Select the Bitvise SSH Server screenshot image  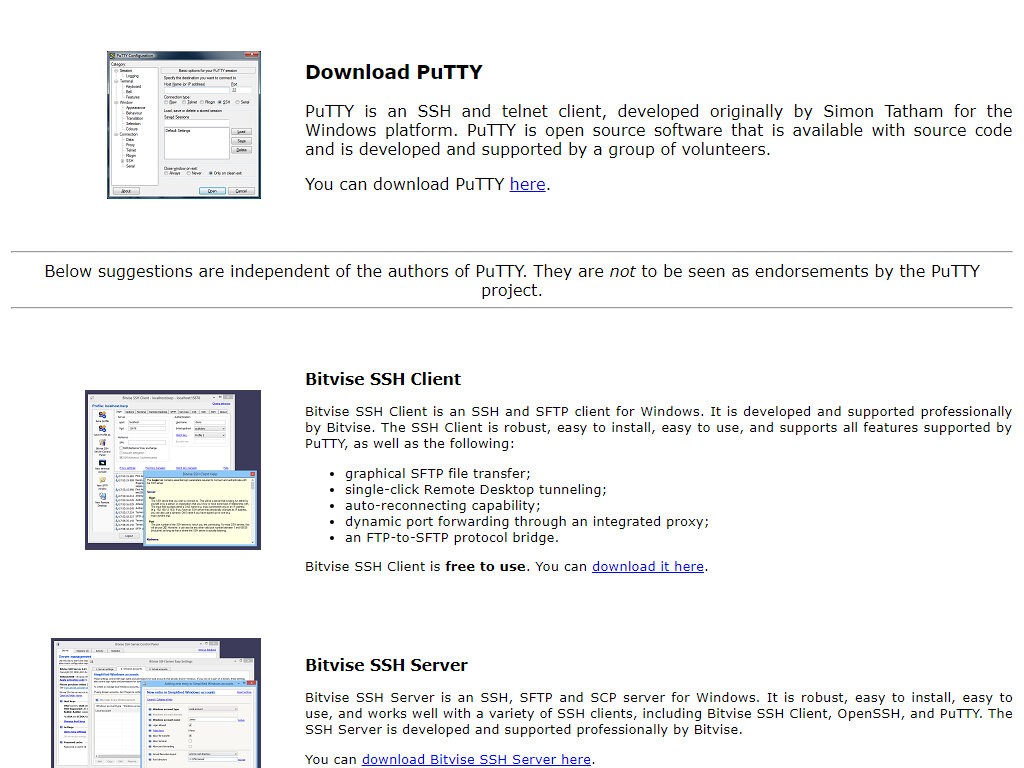click(x=156, y=703)
